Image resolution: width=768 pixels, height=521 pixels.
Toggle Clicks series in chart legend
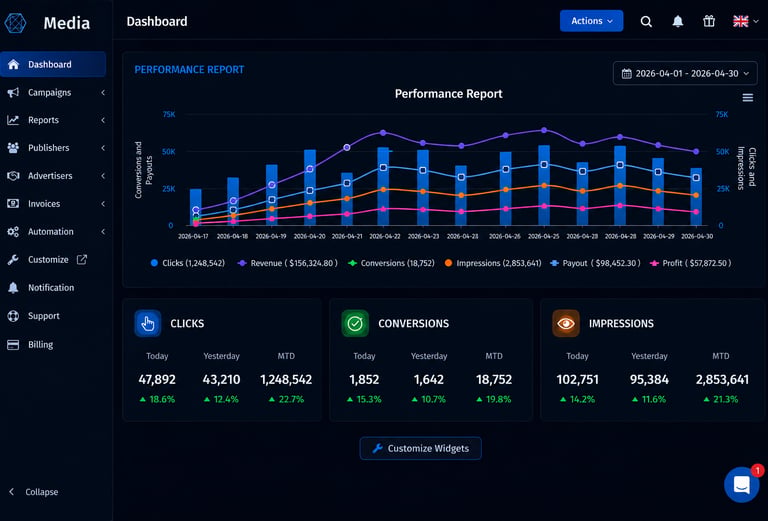point(188,263)
